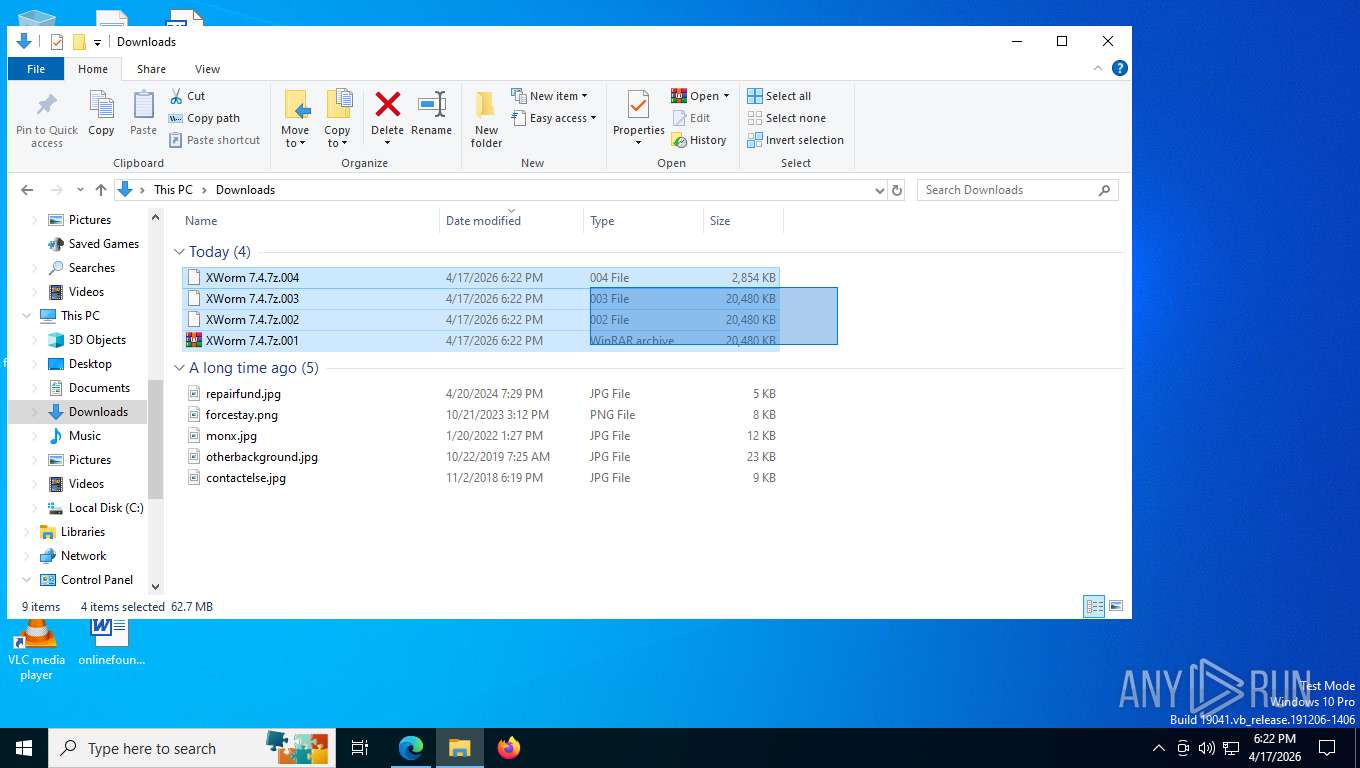The width and height of the screenshot is (1360, 768).
Task: Click This PC in address breadcrumb
Action: [173, 190]
